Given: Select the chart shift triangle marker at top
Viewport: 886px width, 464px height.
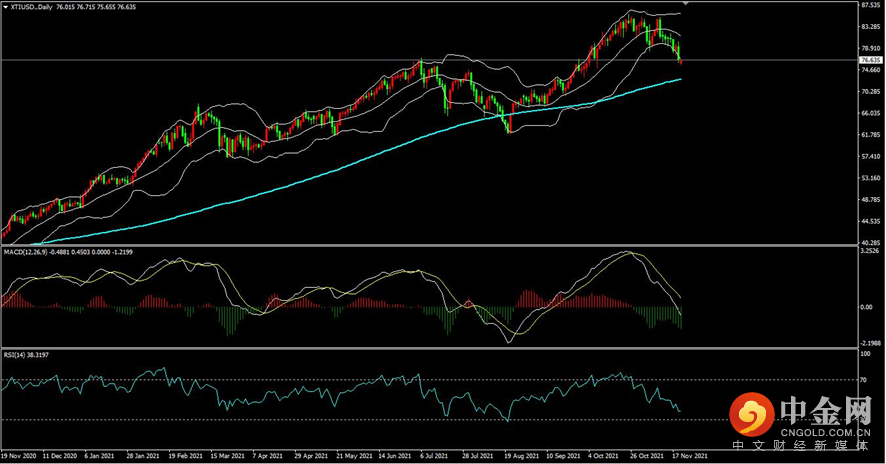Looking at the screenshot, I should (x=685, y=3).
